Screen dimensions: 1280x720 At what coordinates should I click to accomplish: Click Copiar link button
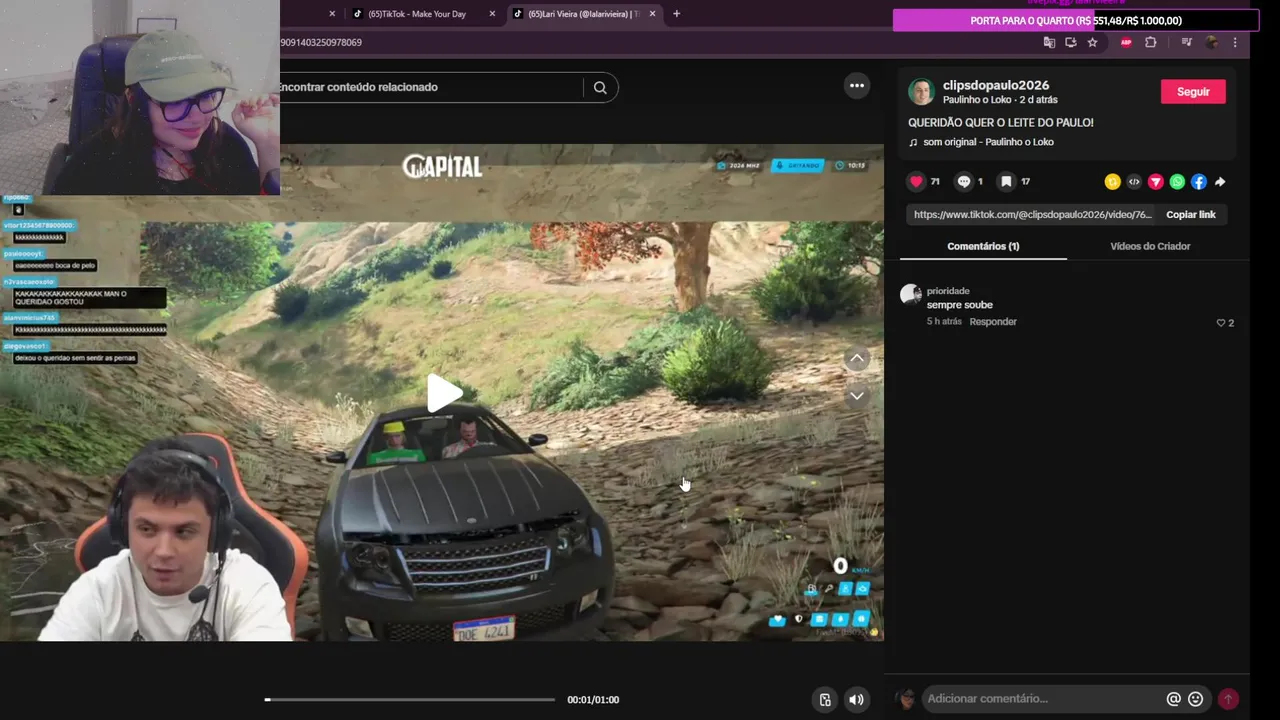click(x=1191, y=215)
